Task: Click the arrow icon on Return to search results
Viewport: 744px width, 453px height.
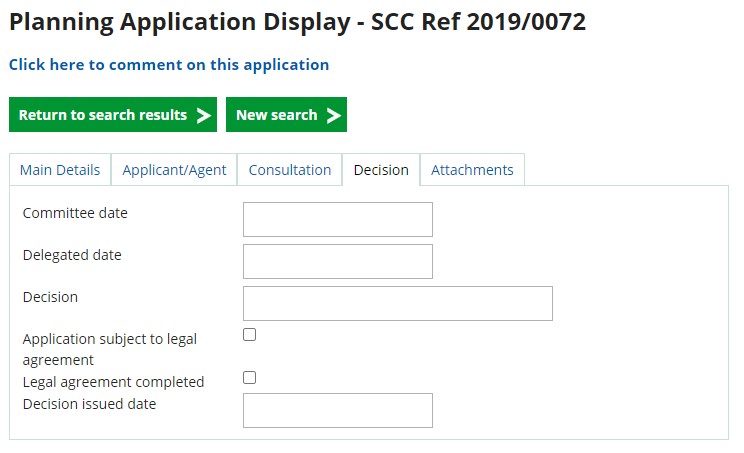Action: pyautogui.click(x=204, y=115)
